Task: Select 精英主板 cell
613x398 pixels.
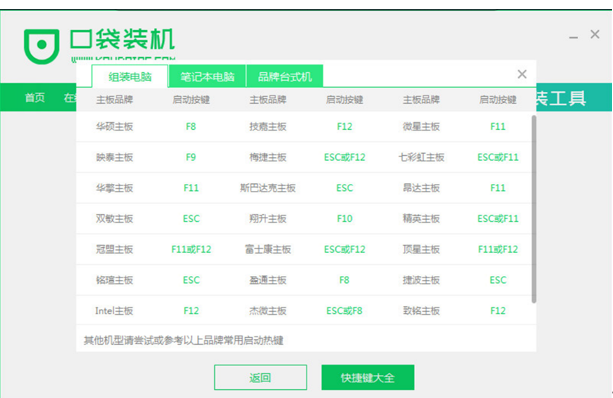Action: 421,219
